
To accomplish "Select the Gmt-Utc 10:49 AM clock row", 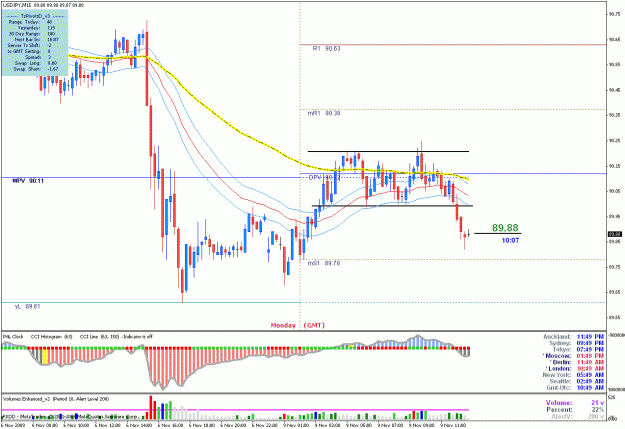I will (x=576, y=388).
